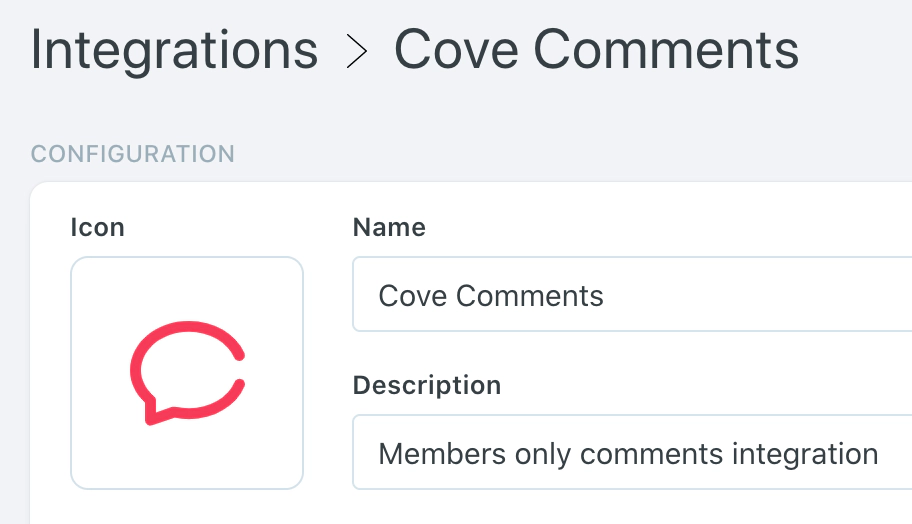Screen dimensions: 912x524
Task: Click the Name field label
Action: tap(389, 228)
